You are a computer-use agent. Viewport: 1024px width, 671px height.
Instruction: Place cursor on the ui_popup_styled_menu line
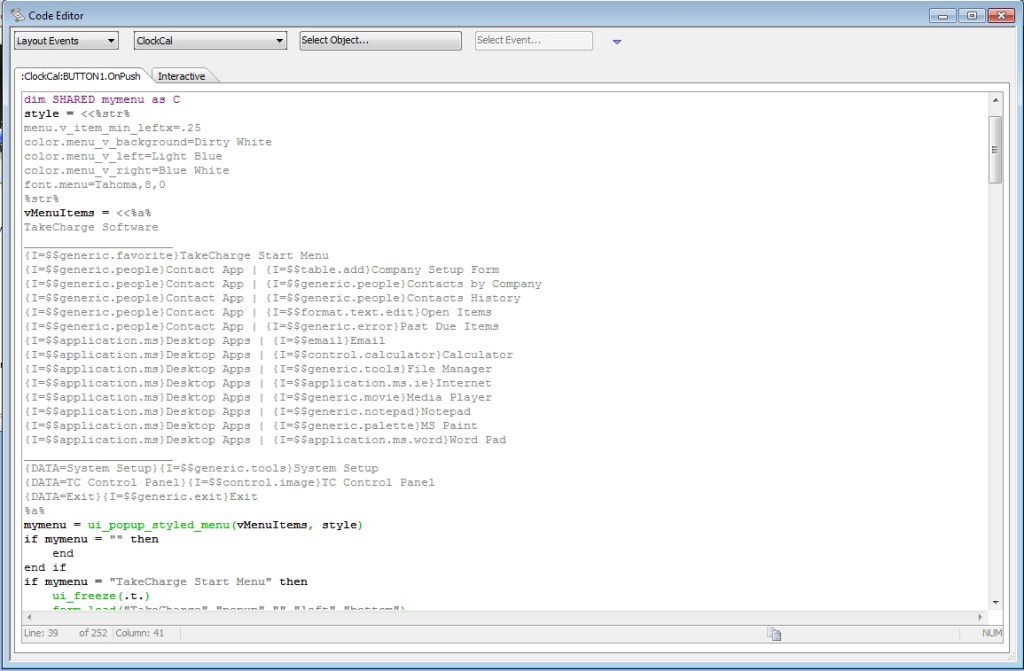pyautogui.click(x=194, y=525)
